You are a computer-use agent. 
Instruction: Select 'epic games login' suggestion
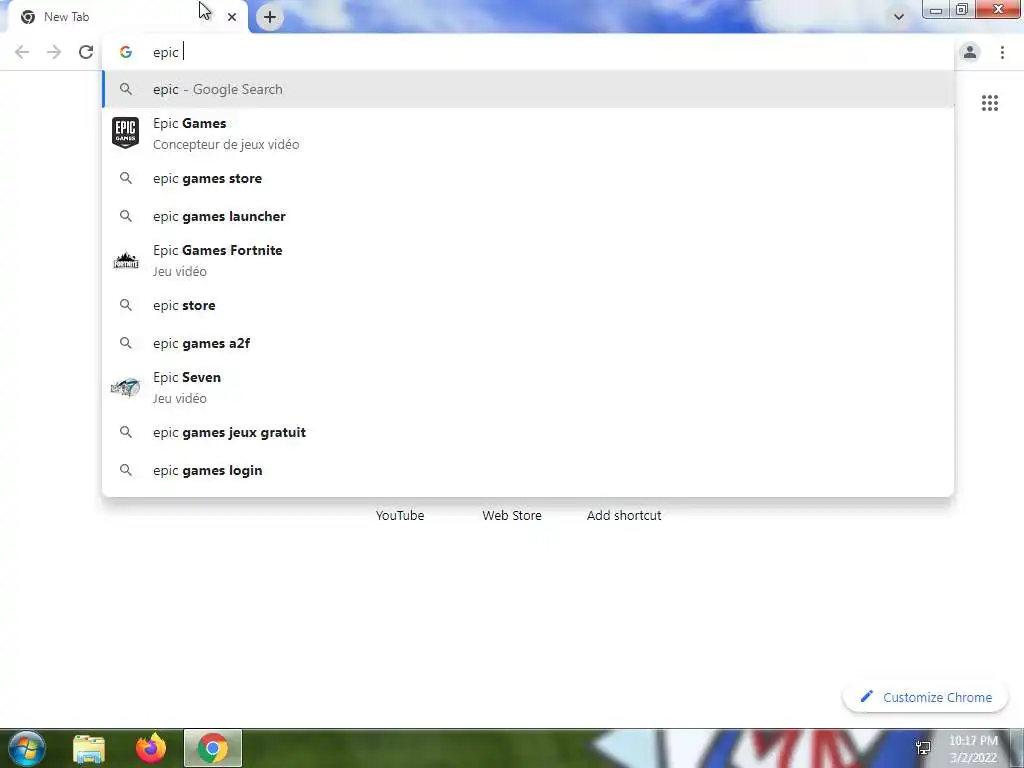point(528,470)
